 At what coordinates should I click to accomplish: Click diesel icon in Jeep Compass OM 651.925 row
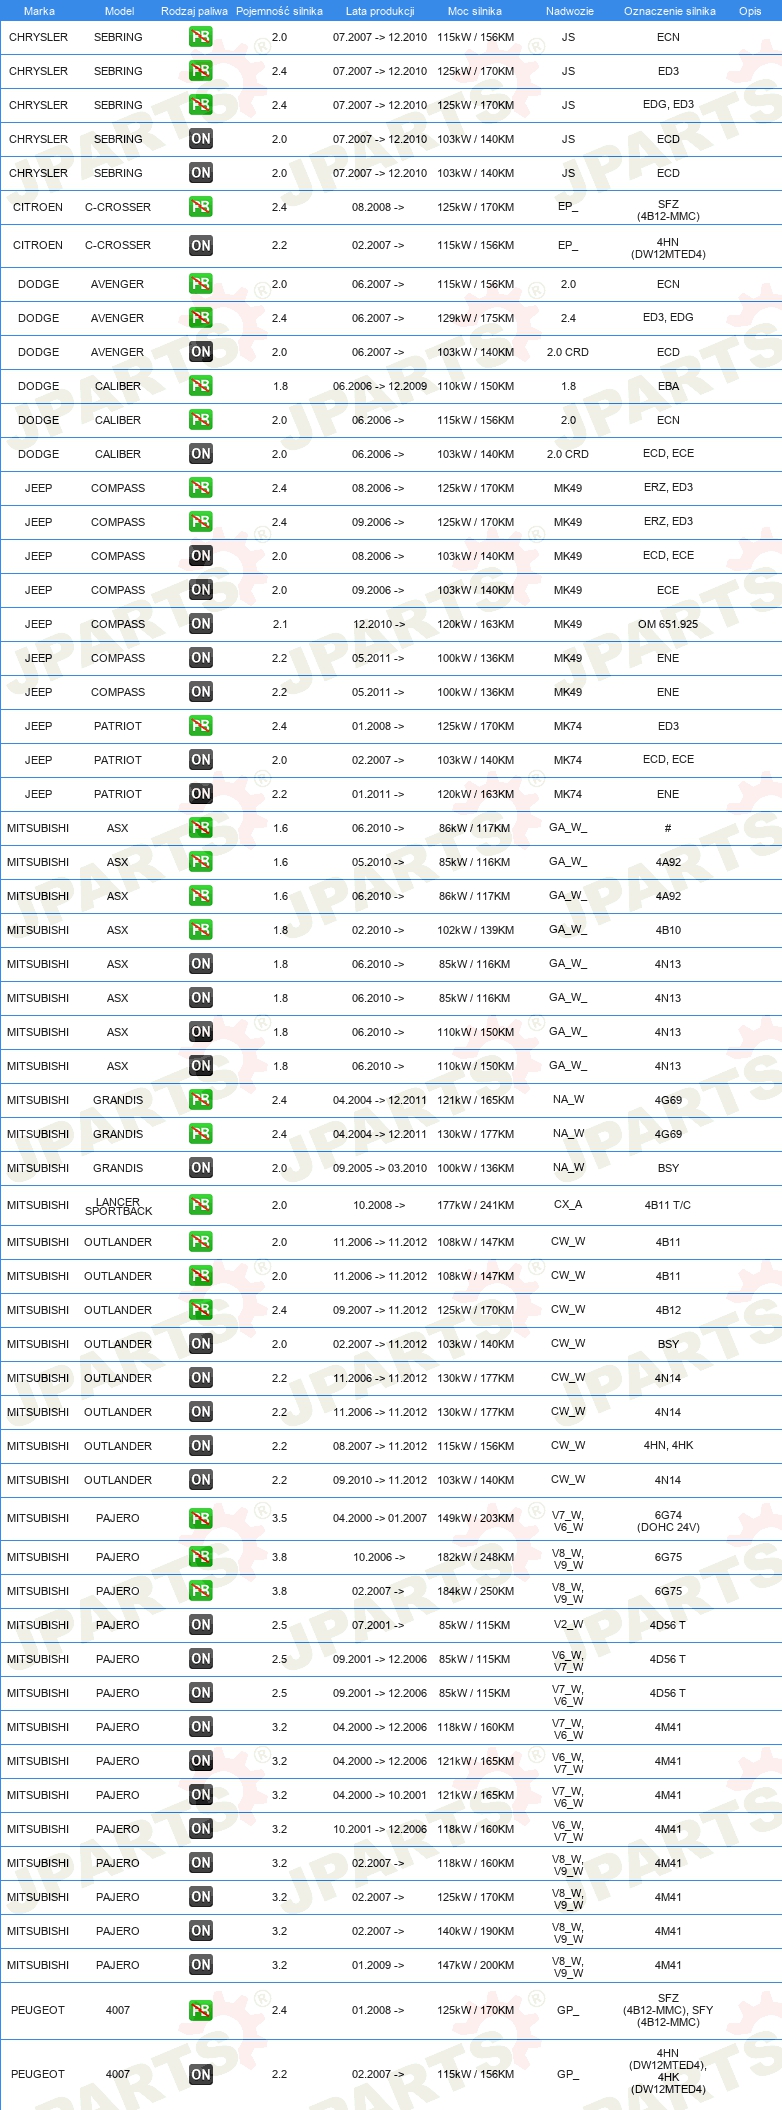coord(201,624)
